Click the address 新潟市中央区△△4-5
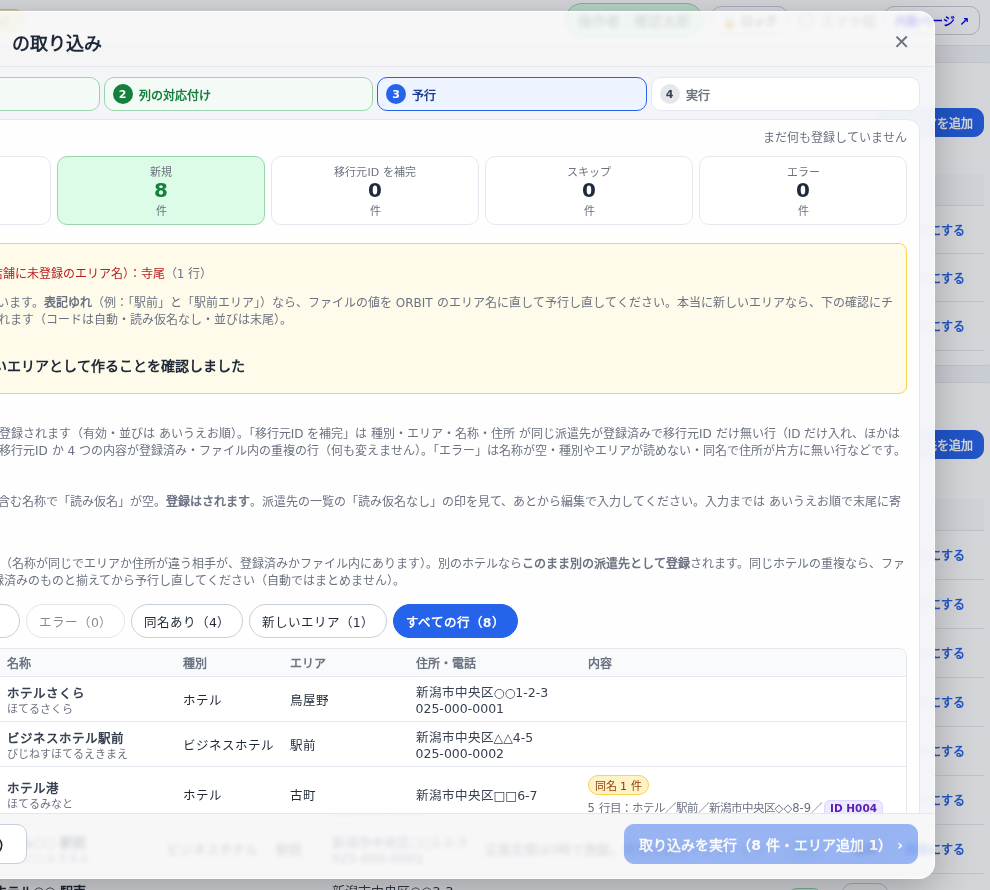 pos(474,737)
